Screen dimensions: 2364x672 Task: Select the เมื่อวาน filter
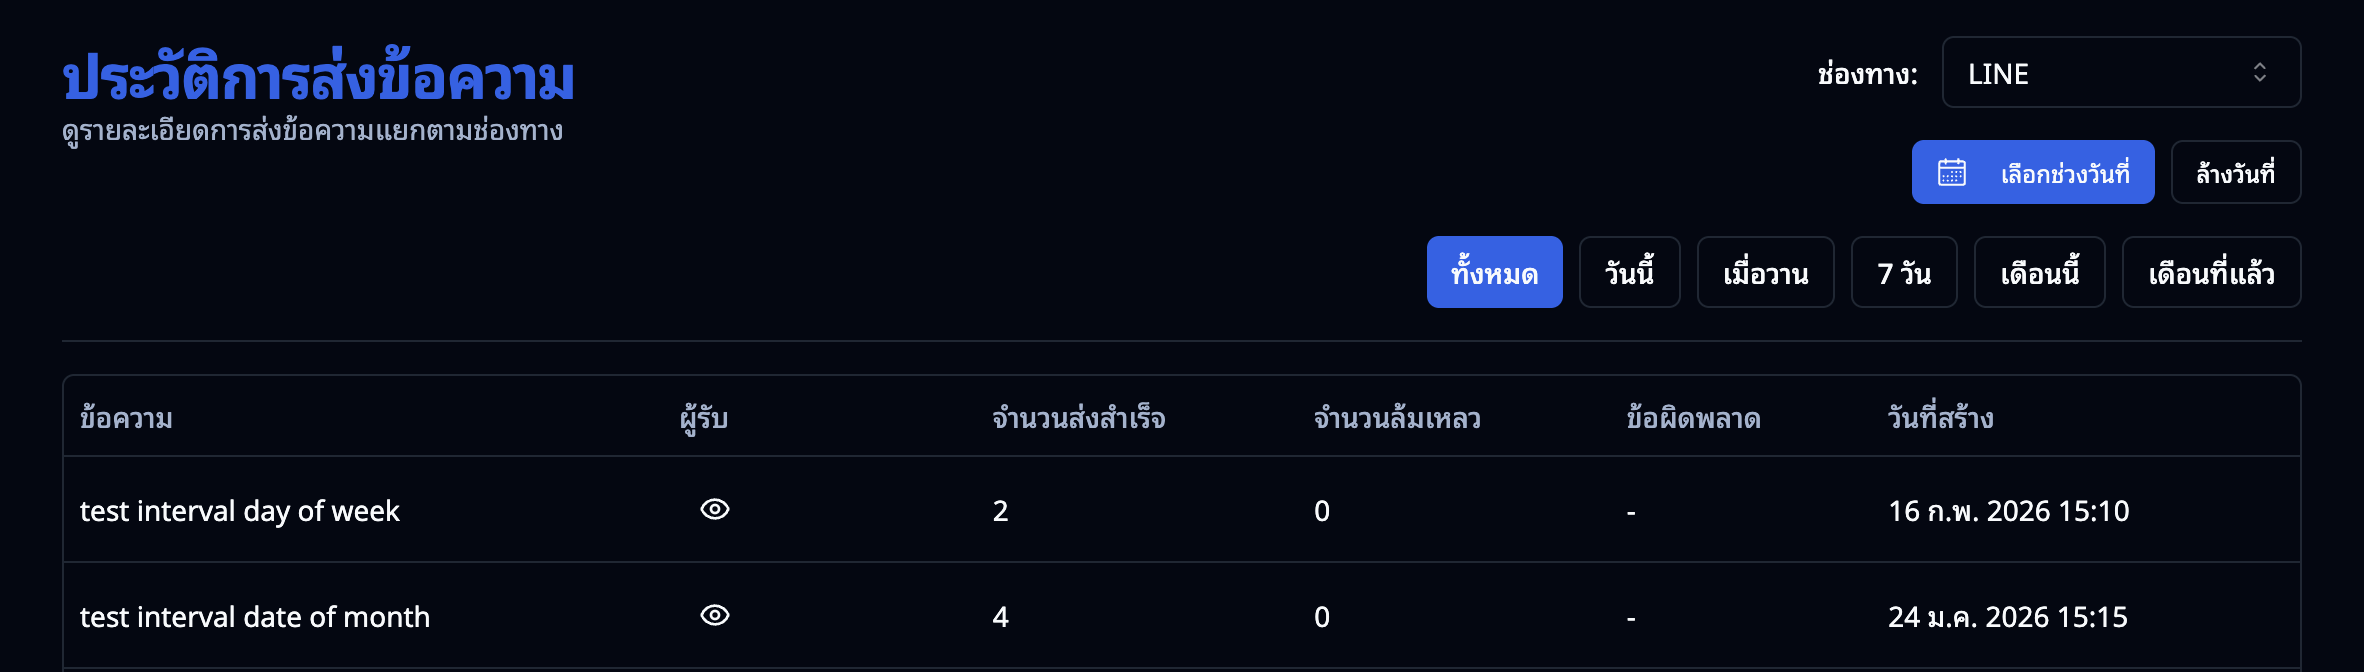point(1764,271)
